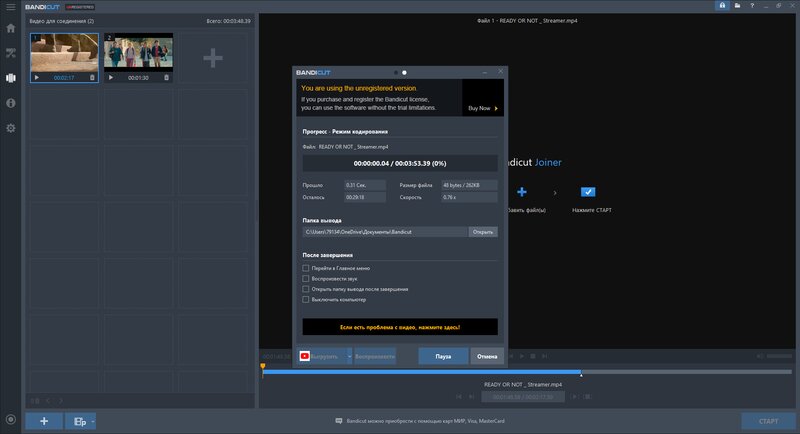The width and height of the screenshot is (800, 434).
Task: Expand the upload dropdown arrow
Action: pyautogui.click(x=349, y=356)
